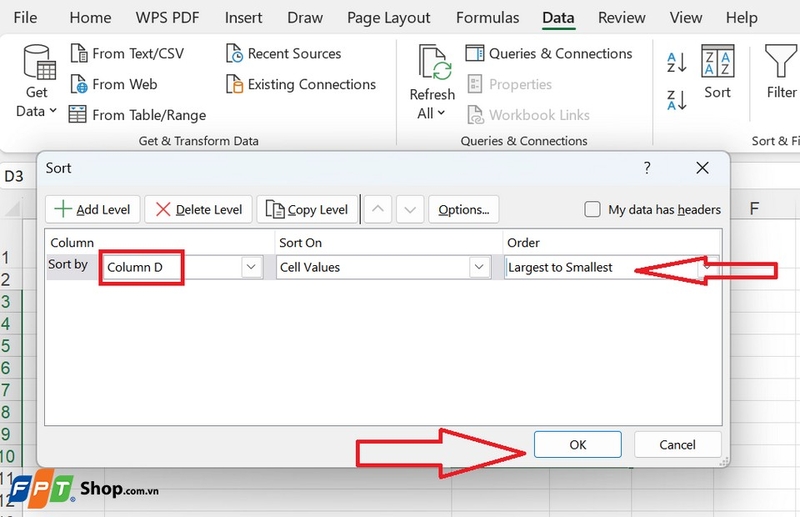Load data From Table/Range
Screen dimensions: 800x517
pyautogui.click(x=138, y=115)
